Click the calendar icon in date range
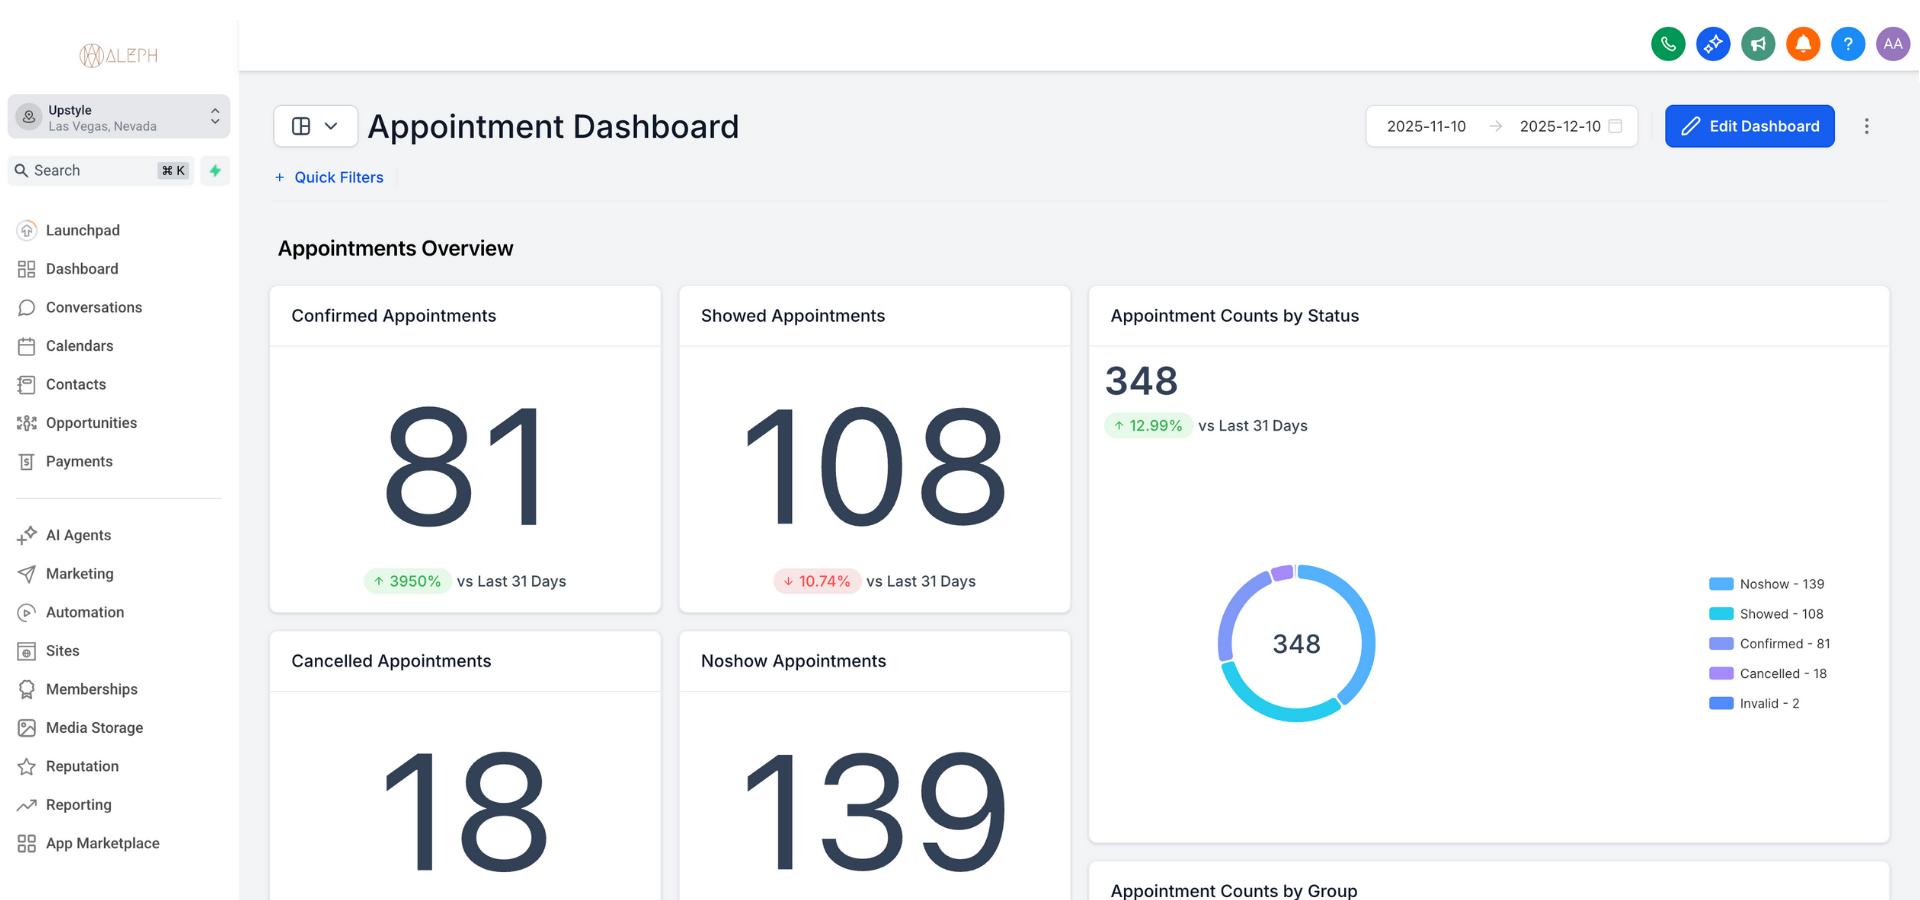 [x=1615, y=126]
